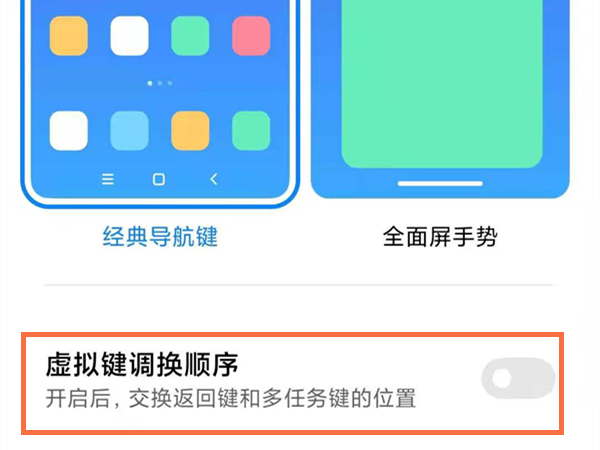Tap the 开启后,交换返回键和多任务键的位置 description
Viewport: 600px width, 450px height.
click(x=231, y=398)
